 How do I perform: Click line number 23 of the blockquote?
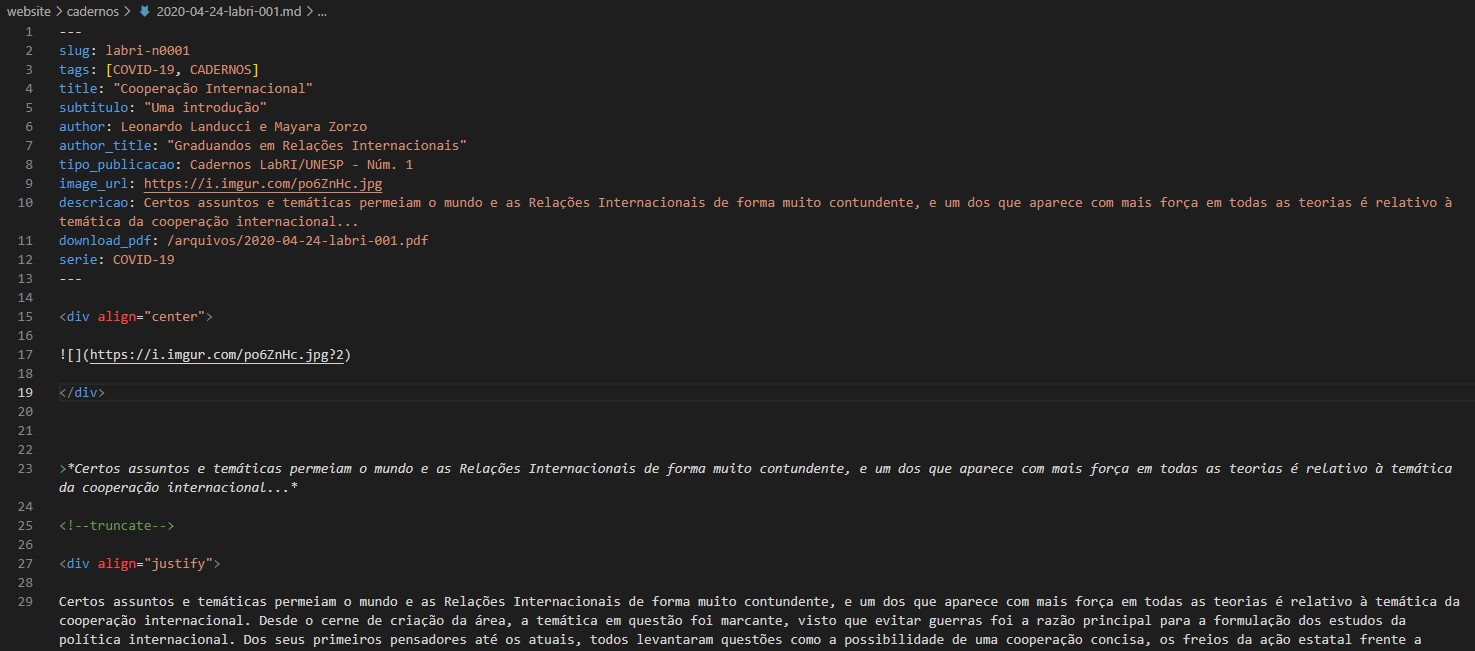pyautogui.click(x=26, y=469)
